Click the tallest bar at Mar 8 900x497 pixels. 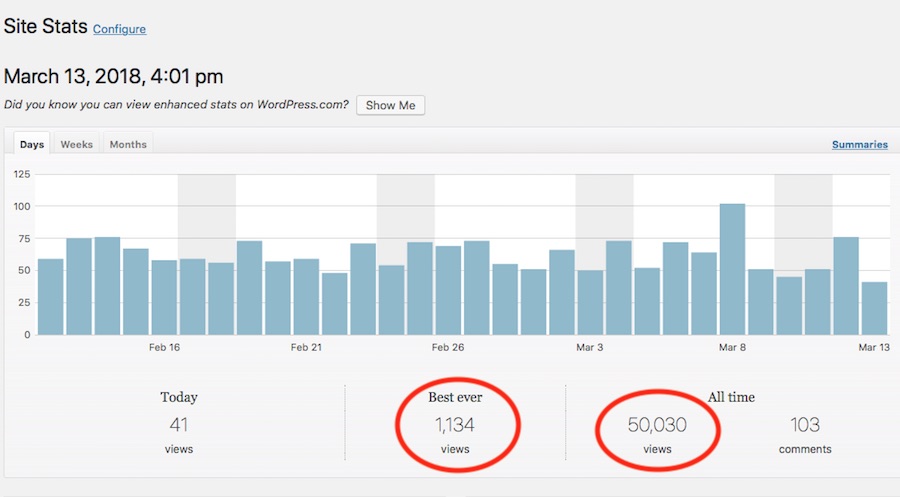click(732, 270)
